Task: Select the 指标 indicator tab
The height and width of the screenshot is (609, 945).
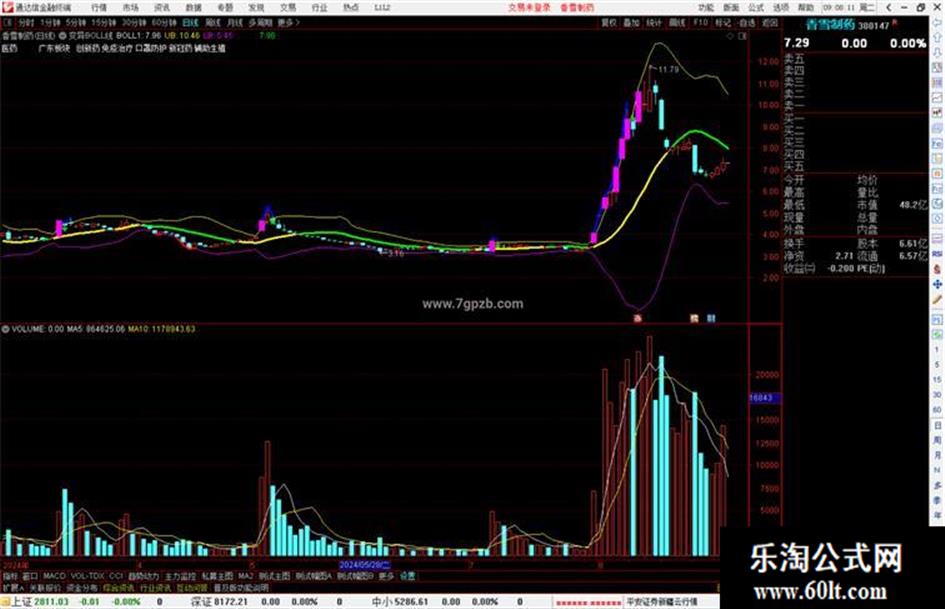Action: (10, 576)
